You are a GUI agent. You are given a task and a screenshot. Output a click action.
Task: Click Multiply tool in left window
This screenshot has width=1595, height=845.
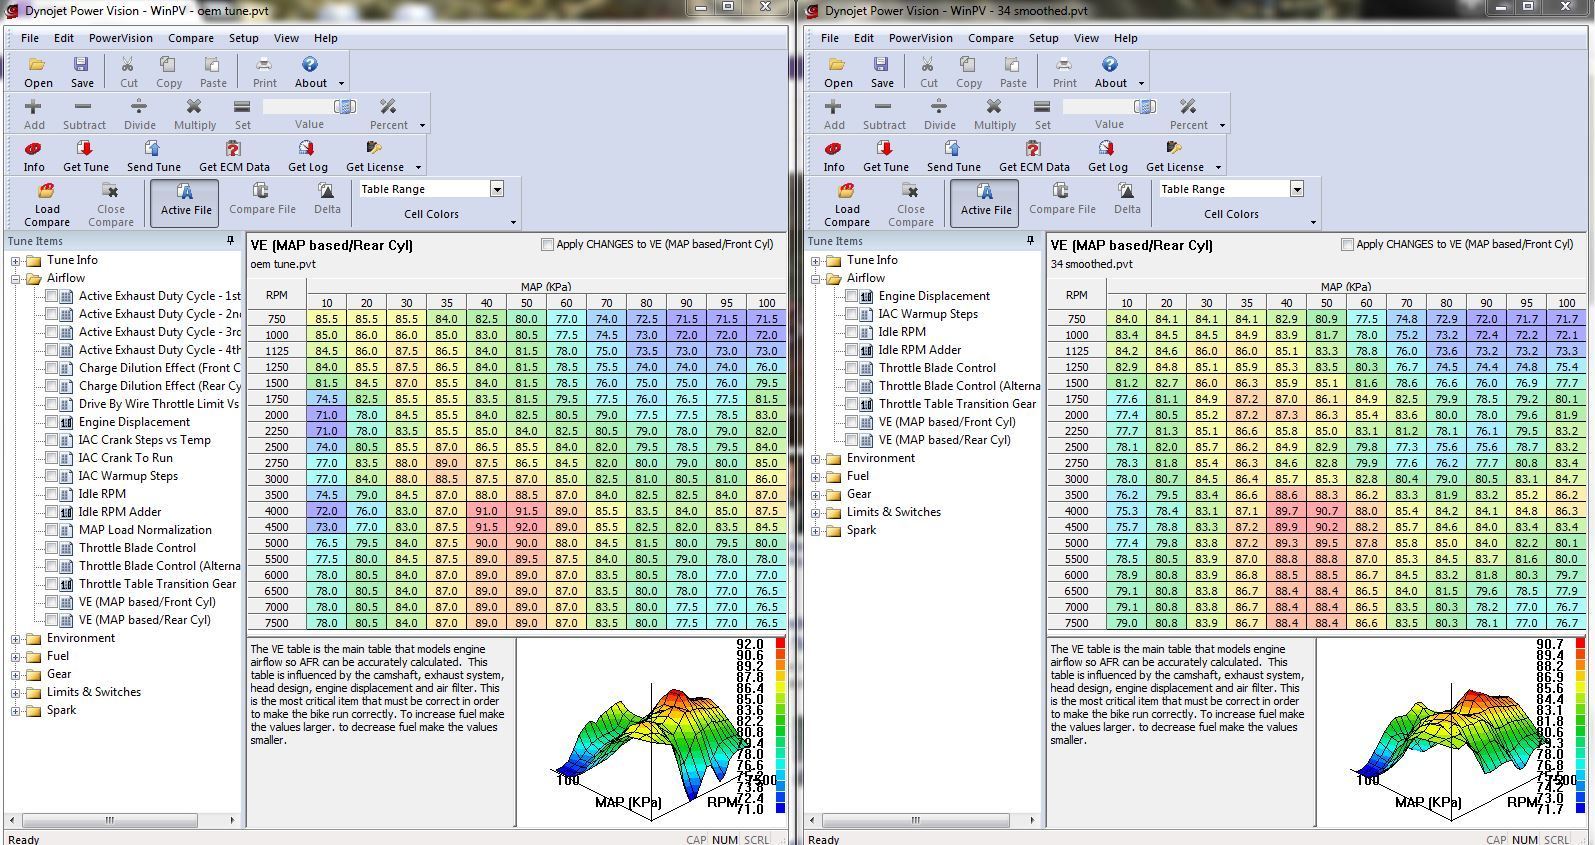click(x=194, y=107)
